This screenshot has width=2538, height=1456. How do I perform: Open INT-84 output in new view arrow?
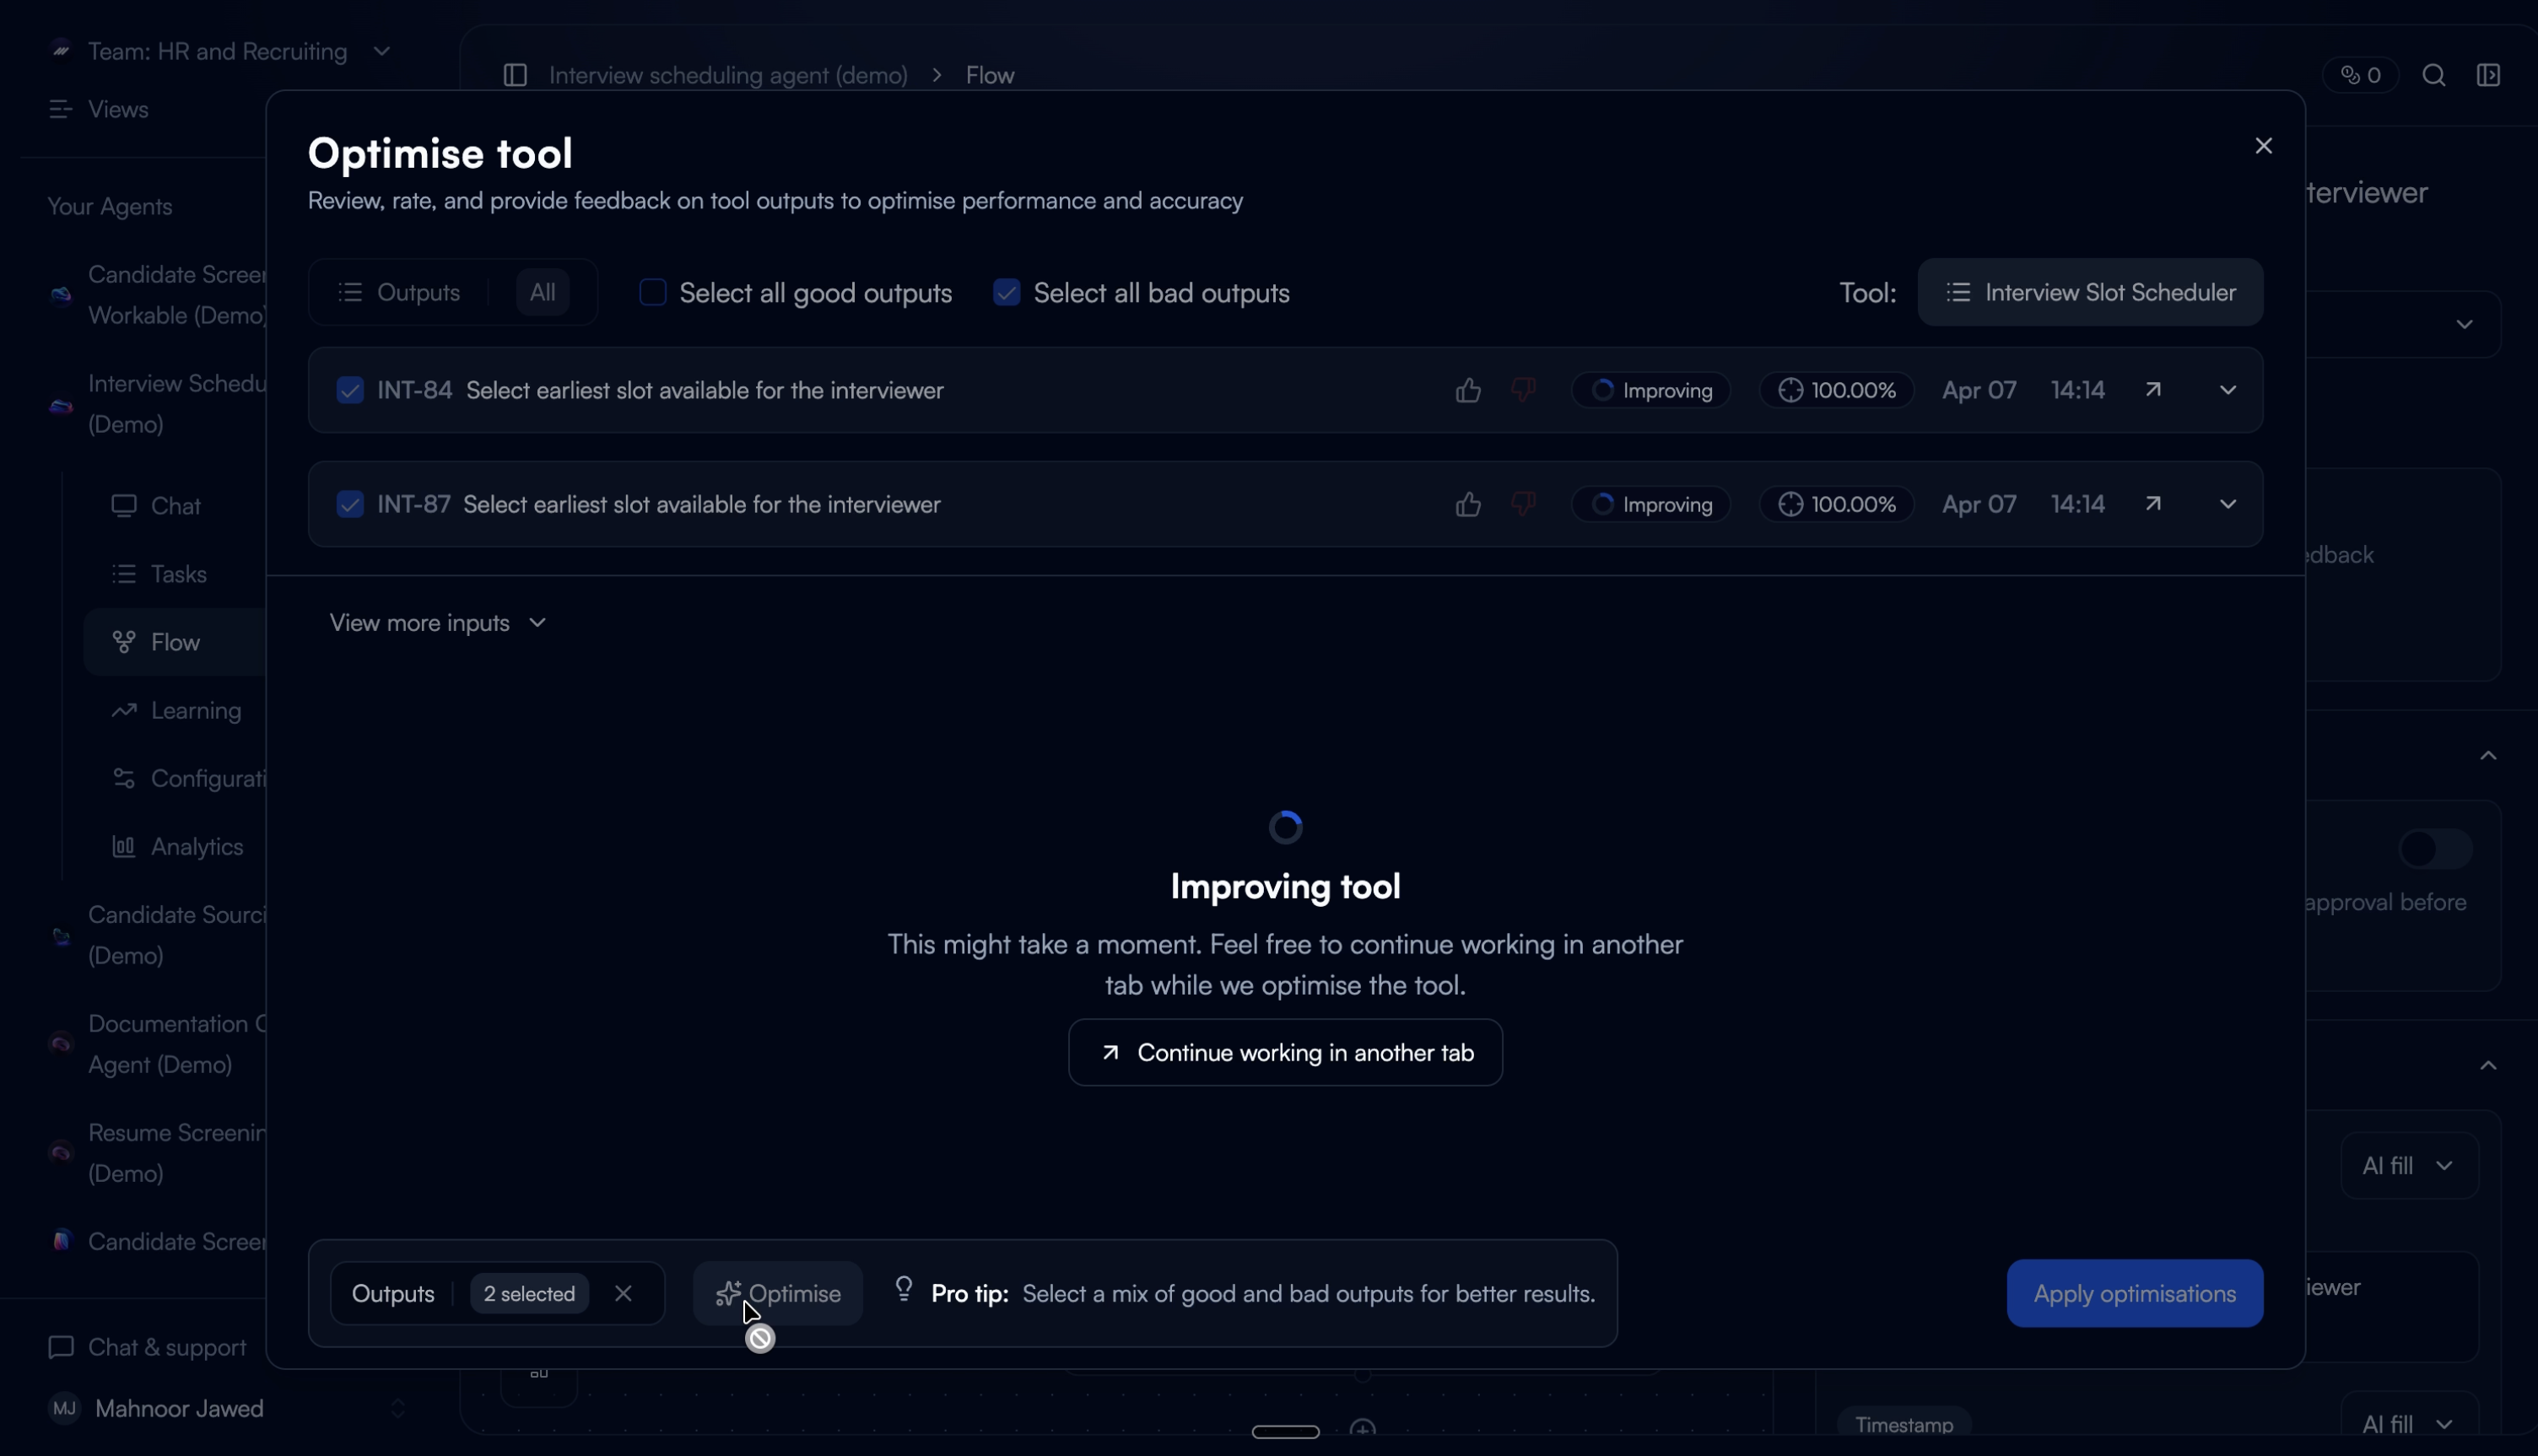[2153, 390]
